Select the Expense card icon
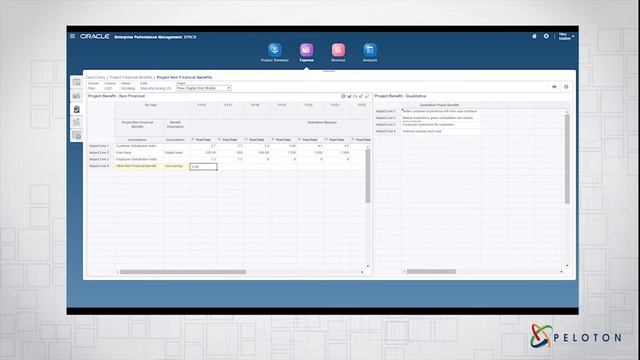The width and height of the screenshot is (640, 360). point(307,50)
